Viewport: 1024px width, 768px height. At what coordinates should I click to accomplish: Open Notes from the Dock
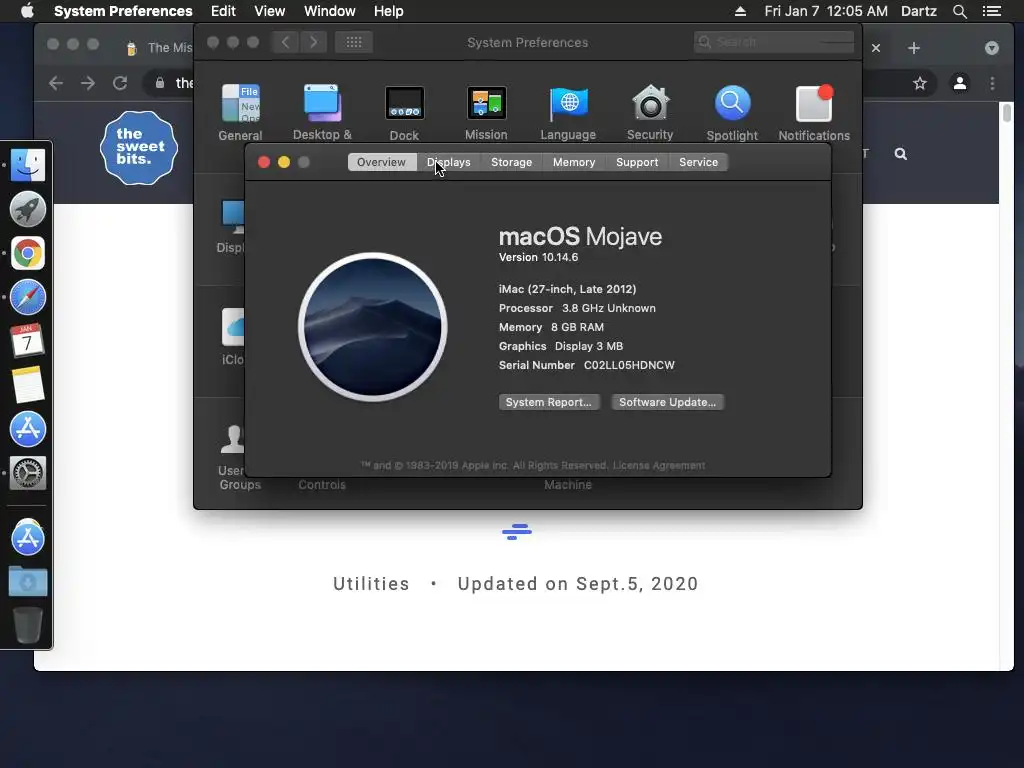point(27,385)
